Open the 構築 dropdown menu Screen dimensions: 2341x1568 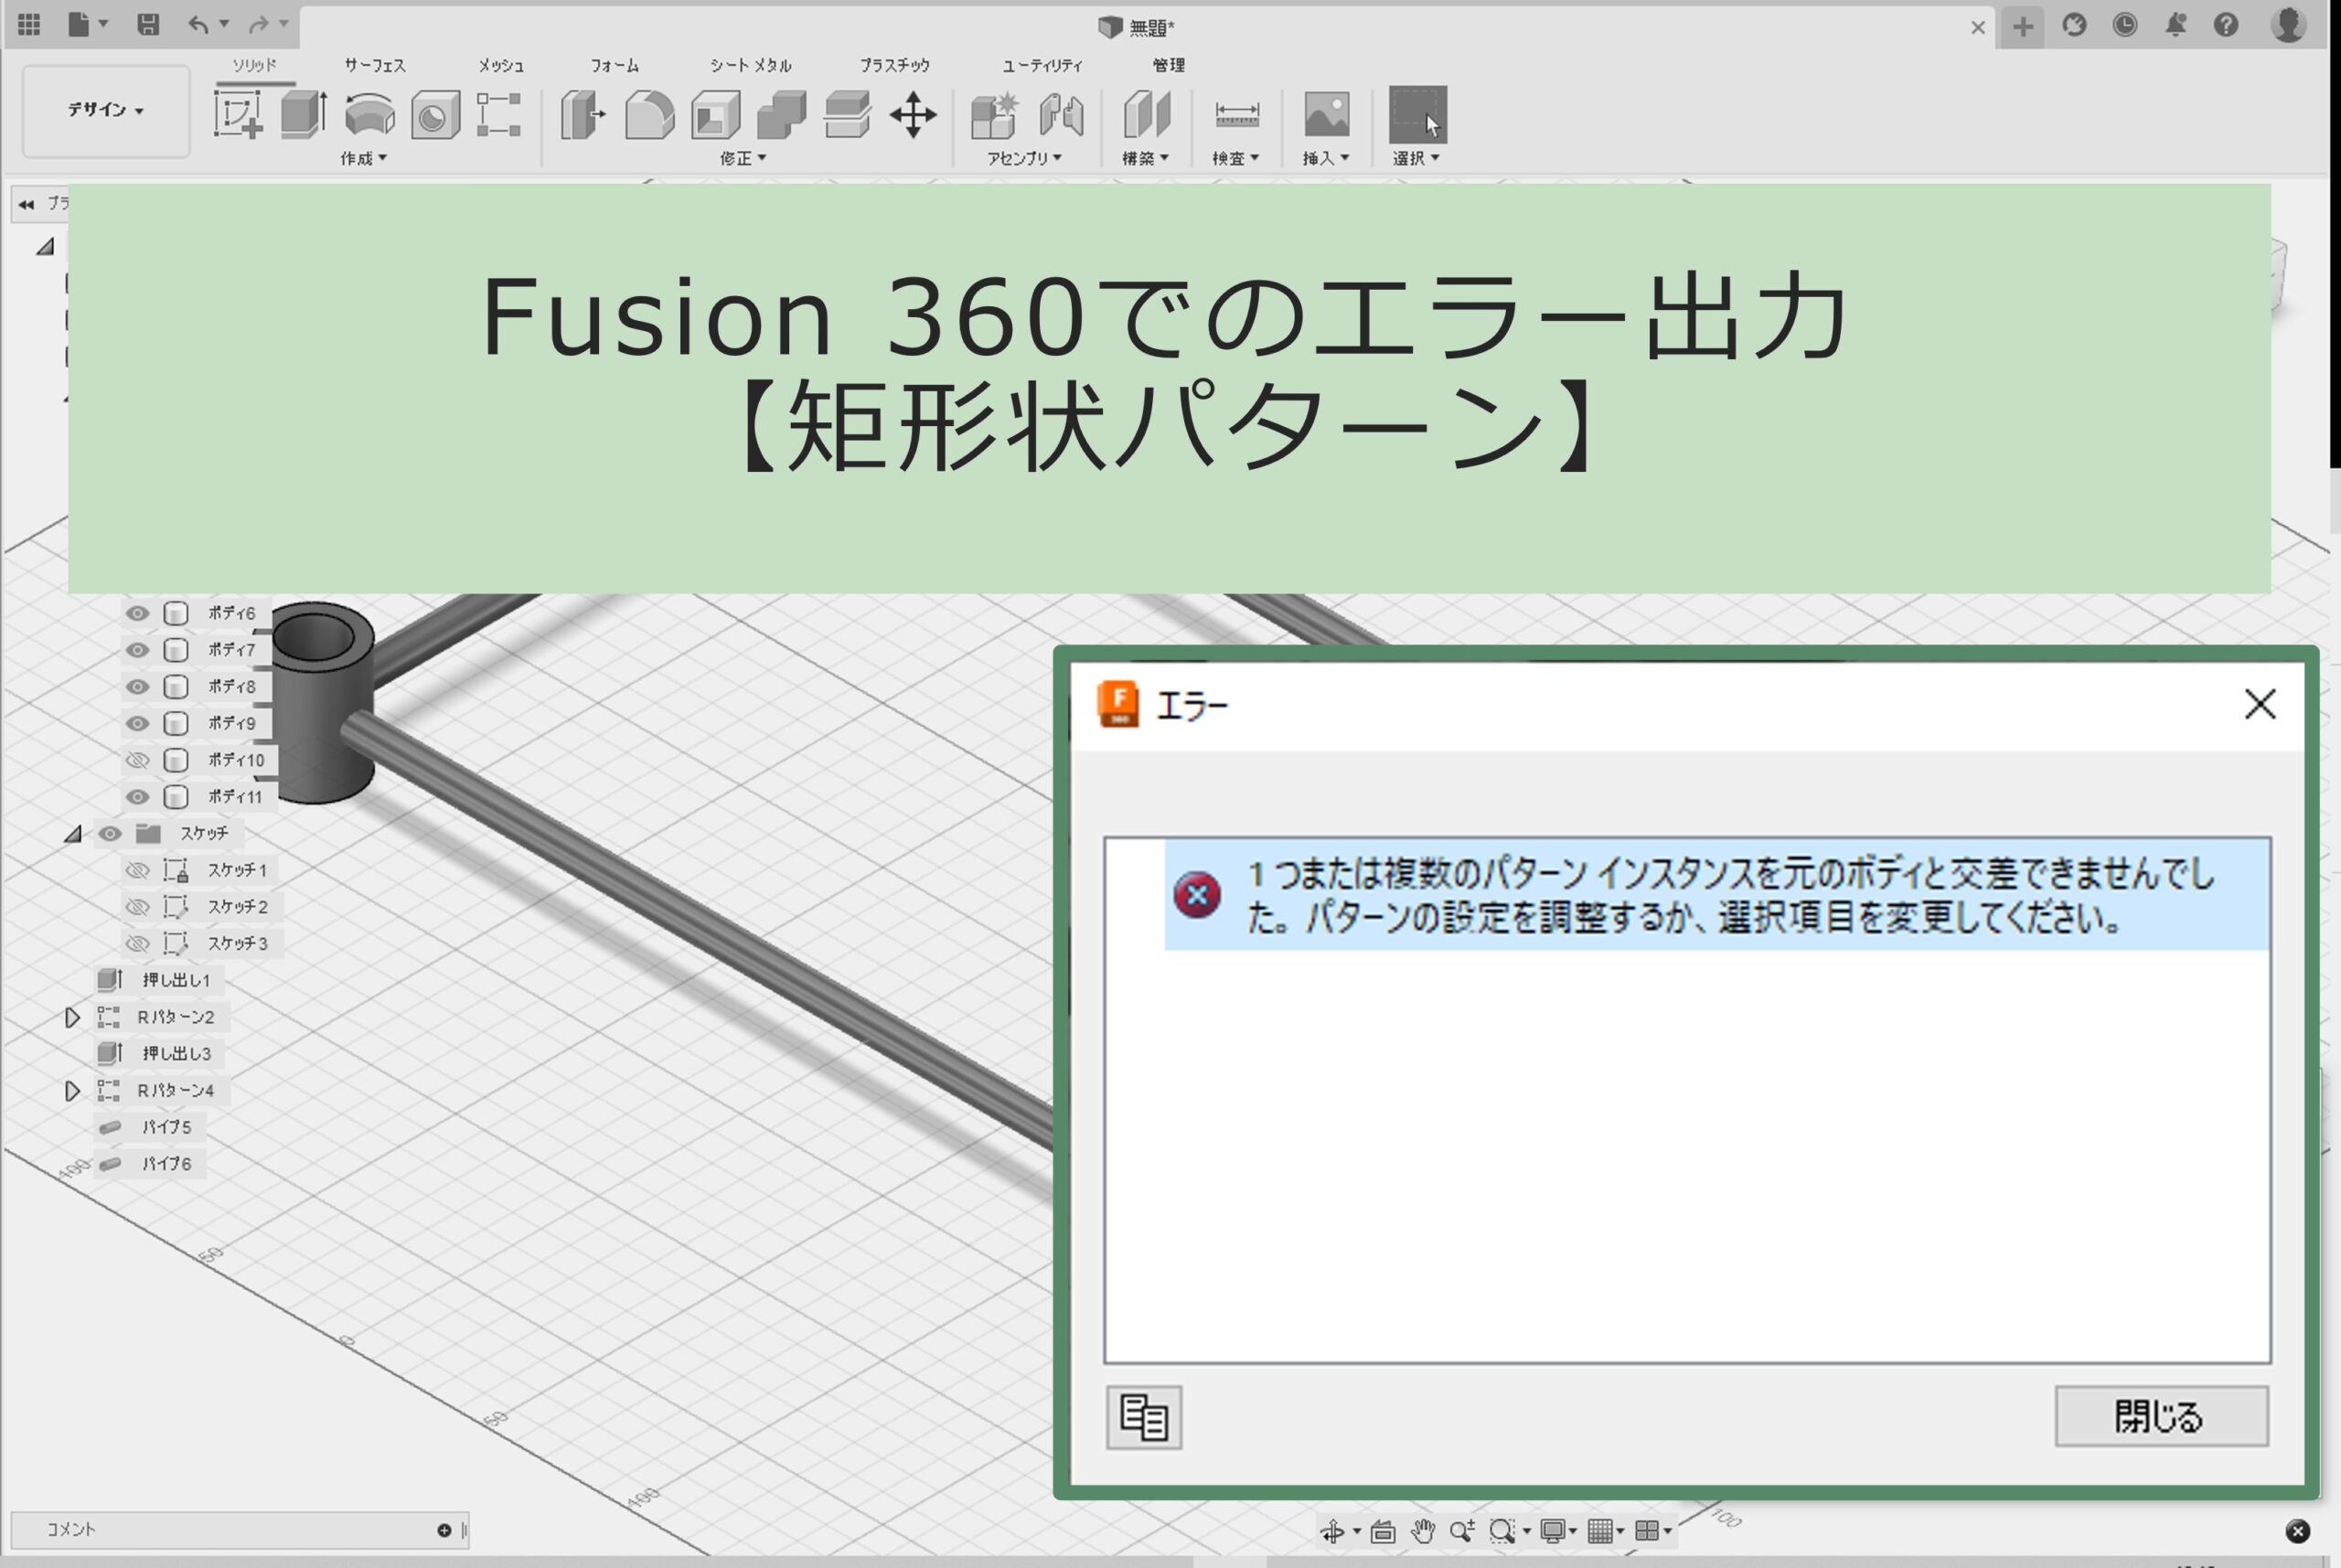[x=1146, y=158]
